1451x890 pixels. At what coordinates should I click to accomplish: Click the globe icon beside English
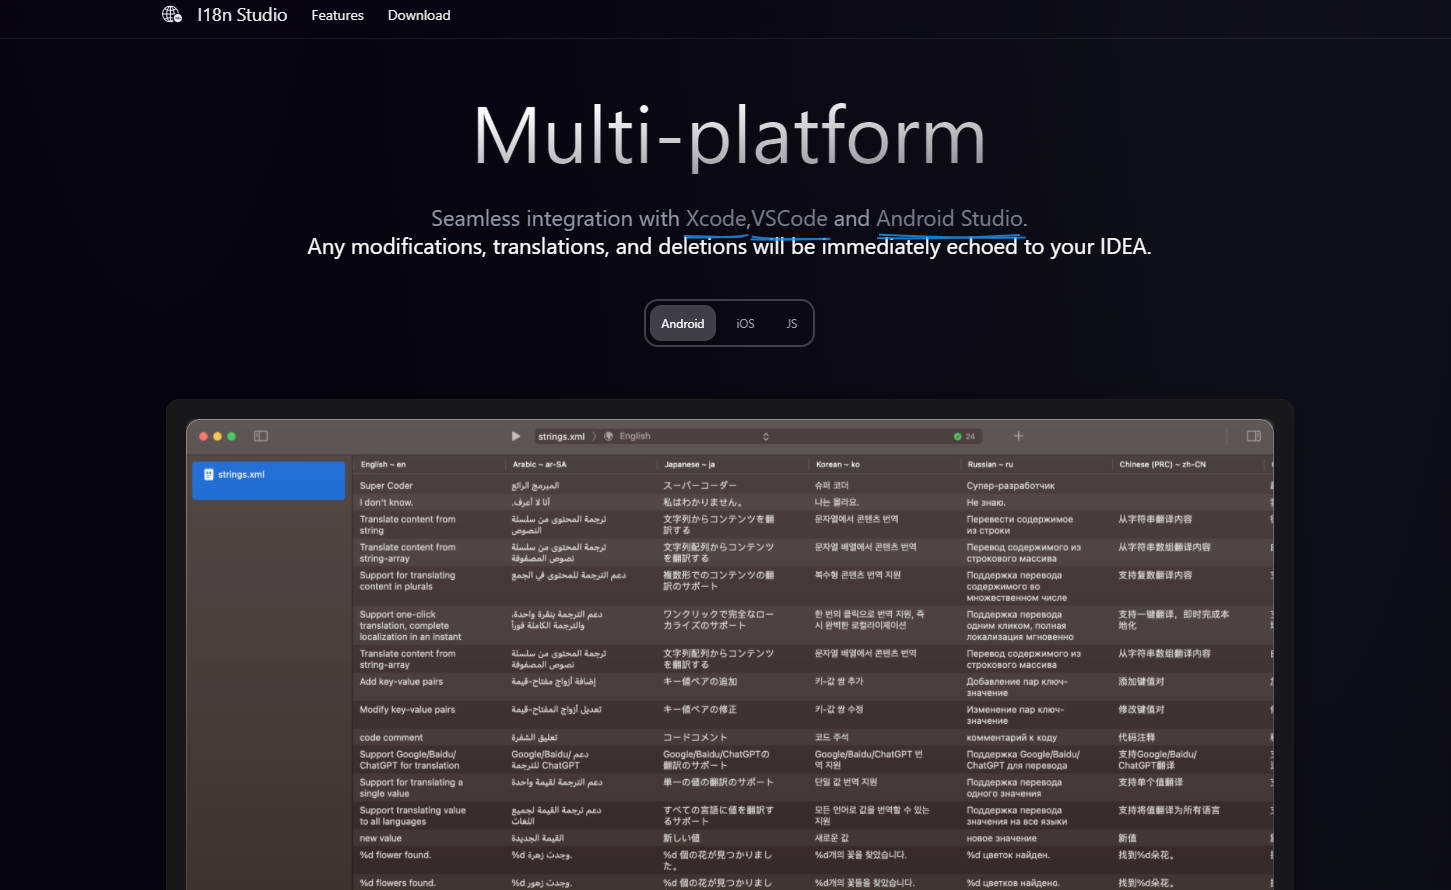[609, 437]
